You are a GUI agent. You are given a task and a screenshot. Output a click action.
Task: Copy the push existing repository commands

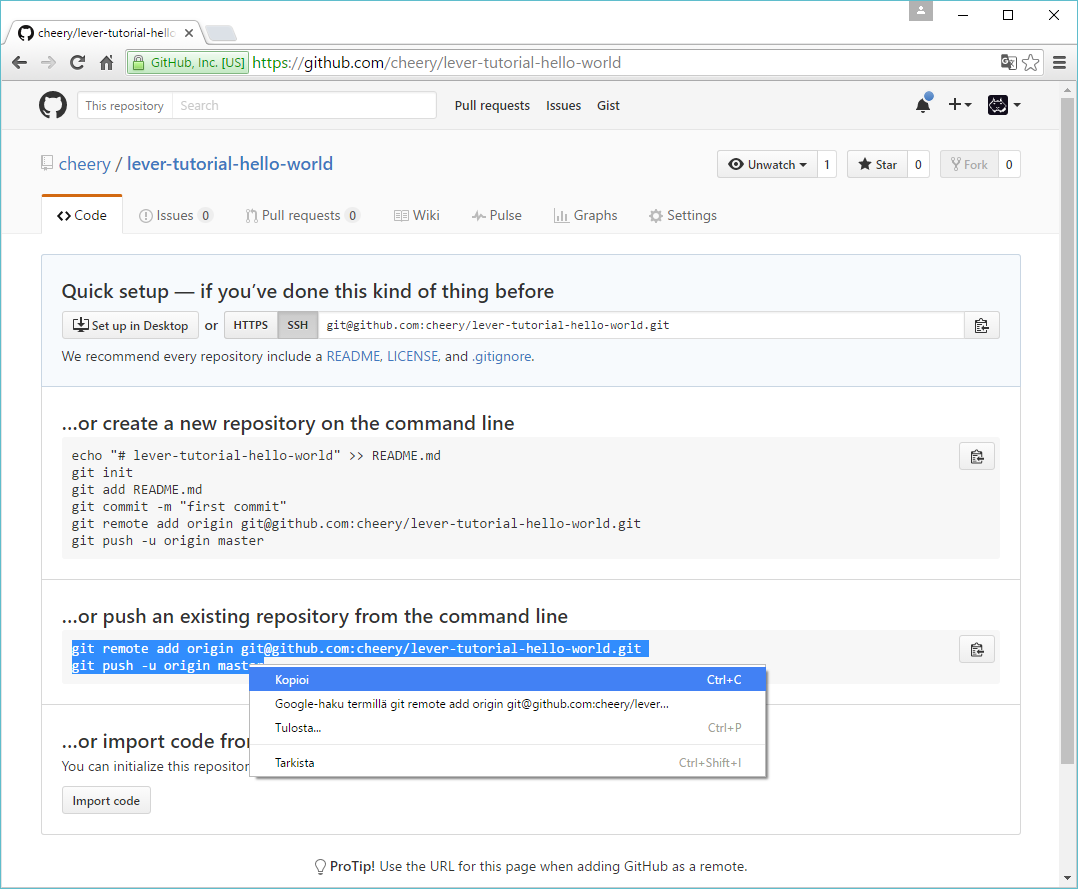coord(976,649)
